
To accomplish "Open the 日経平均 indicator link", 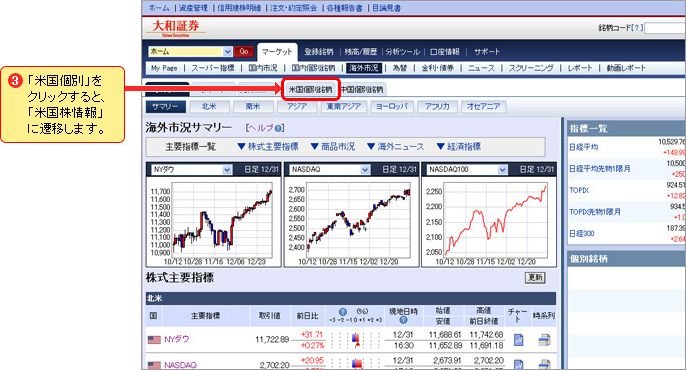I will (x=583, y=147).
